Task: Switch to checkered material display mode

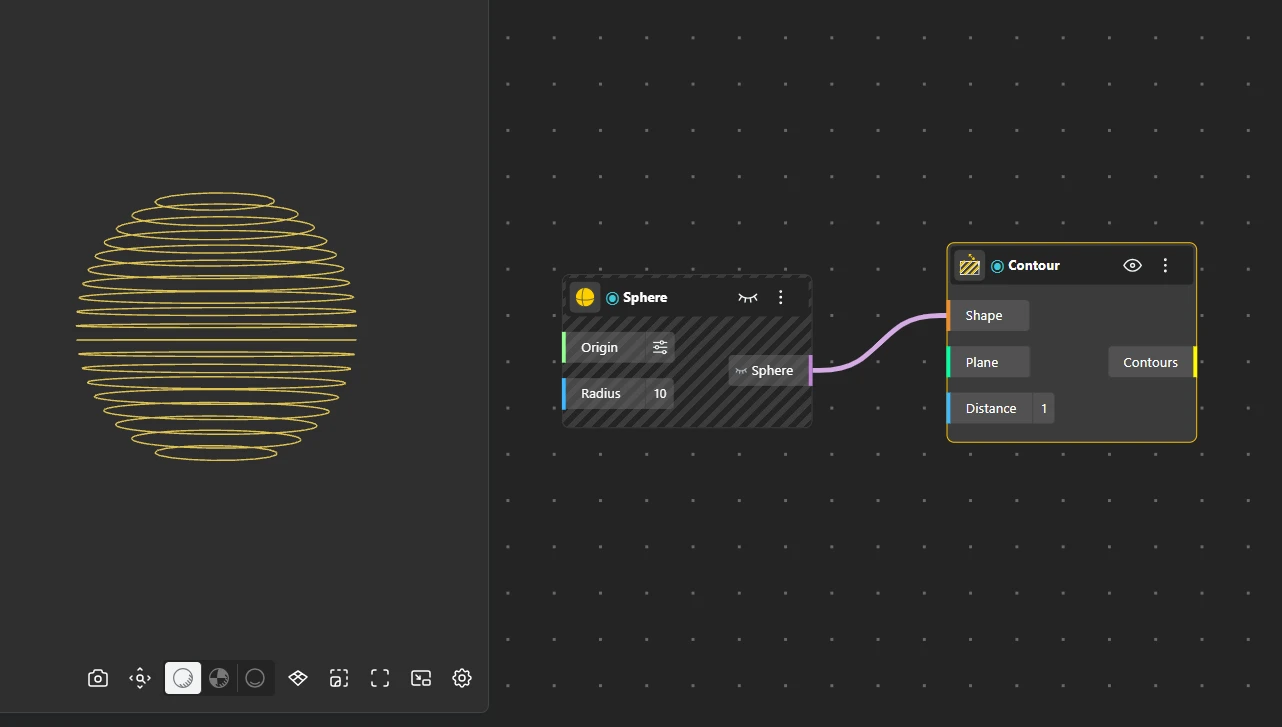Action: pyautogui.click(x=219, y=678)
